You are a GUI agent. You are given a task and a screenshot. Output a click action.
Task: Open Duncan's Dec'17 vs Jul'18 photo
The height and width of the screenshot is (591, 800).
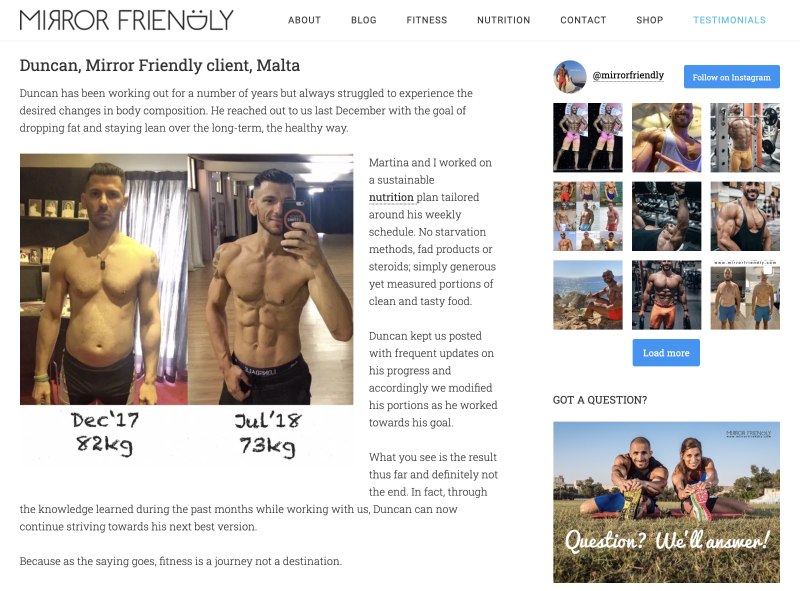(x=186, y=310)
